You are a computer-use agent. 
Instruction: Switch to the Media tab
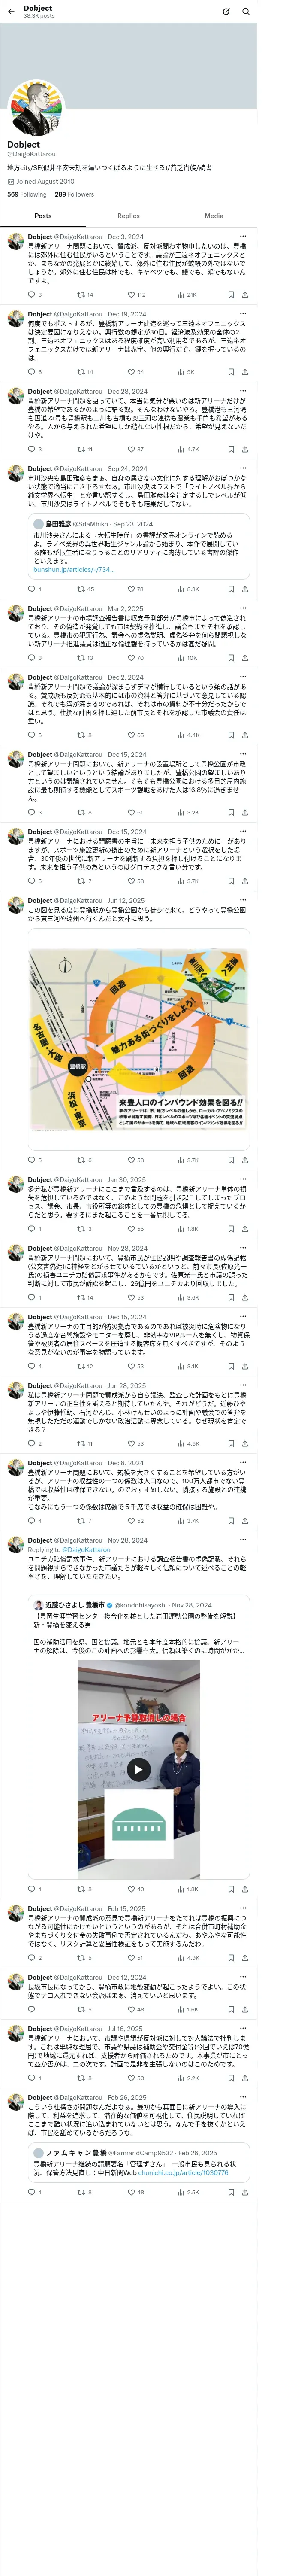point(214,216)
